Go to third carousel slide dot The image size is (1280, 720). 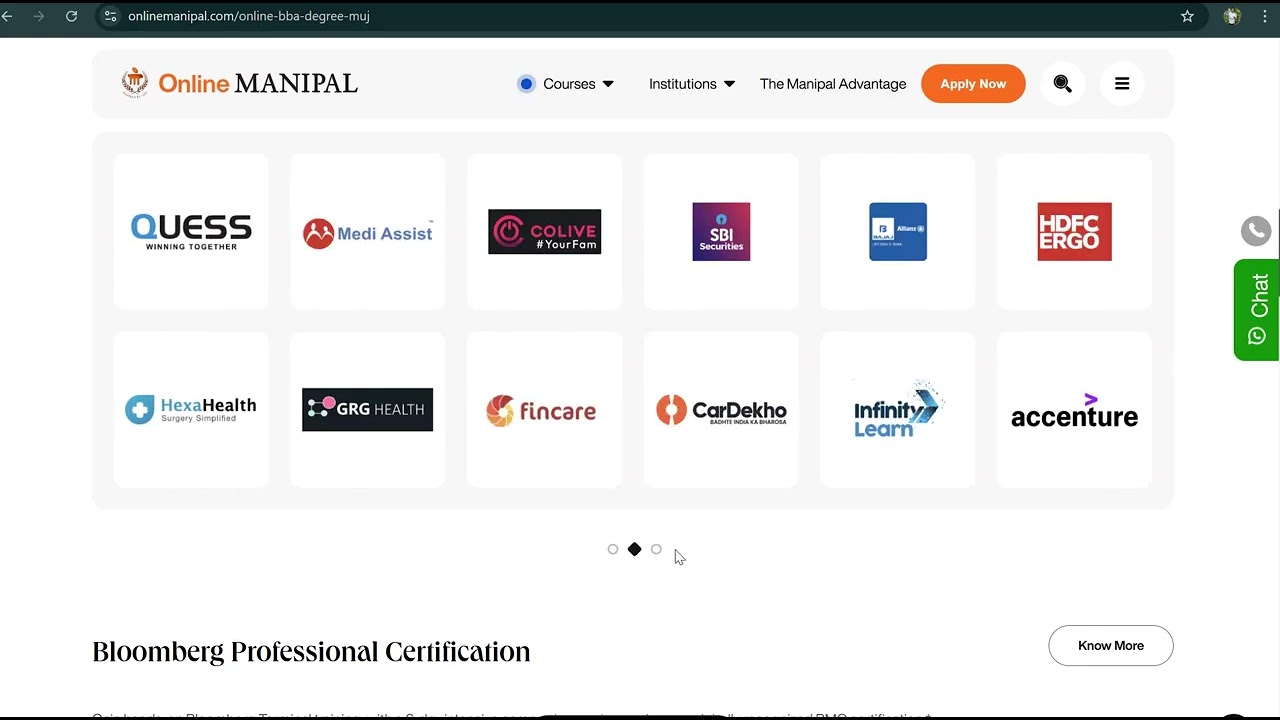pyautogui.click(x=656, y=549)
